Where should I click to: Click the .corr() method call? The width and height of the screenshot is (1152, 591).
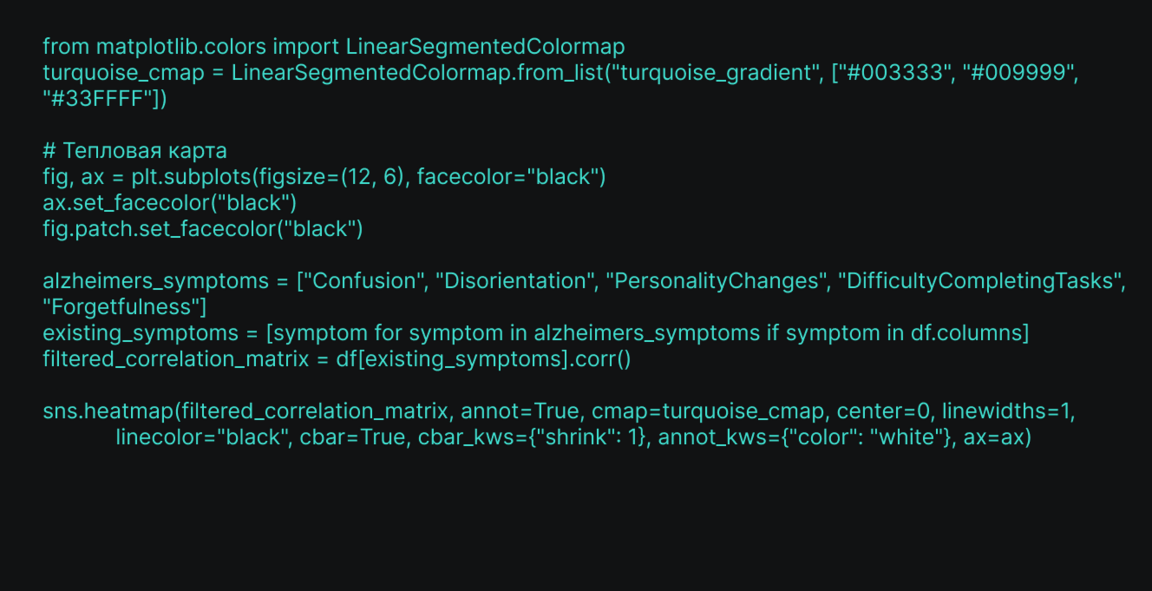tap(601, 359)
